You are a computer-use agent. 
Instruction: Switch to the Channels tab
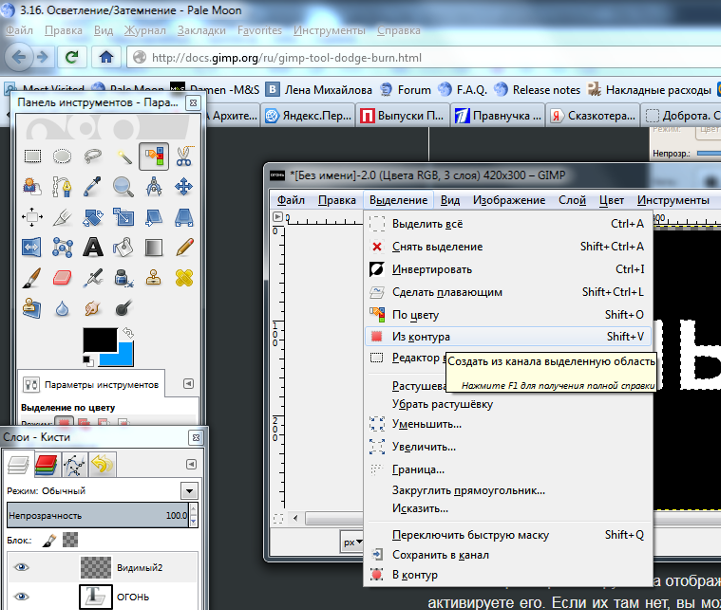tap(46, 465)
